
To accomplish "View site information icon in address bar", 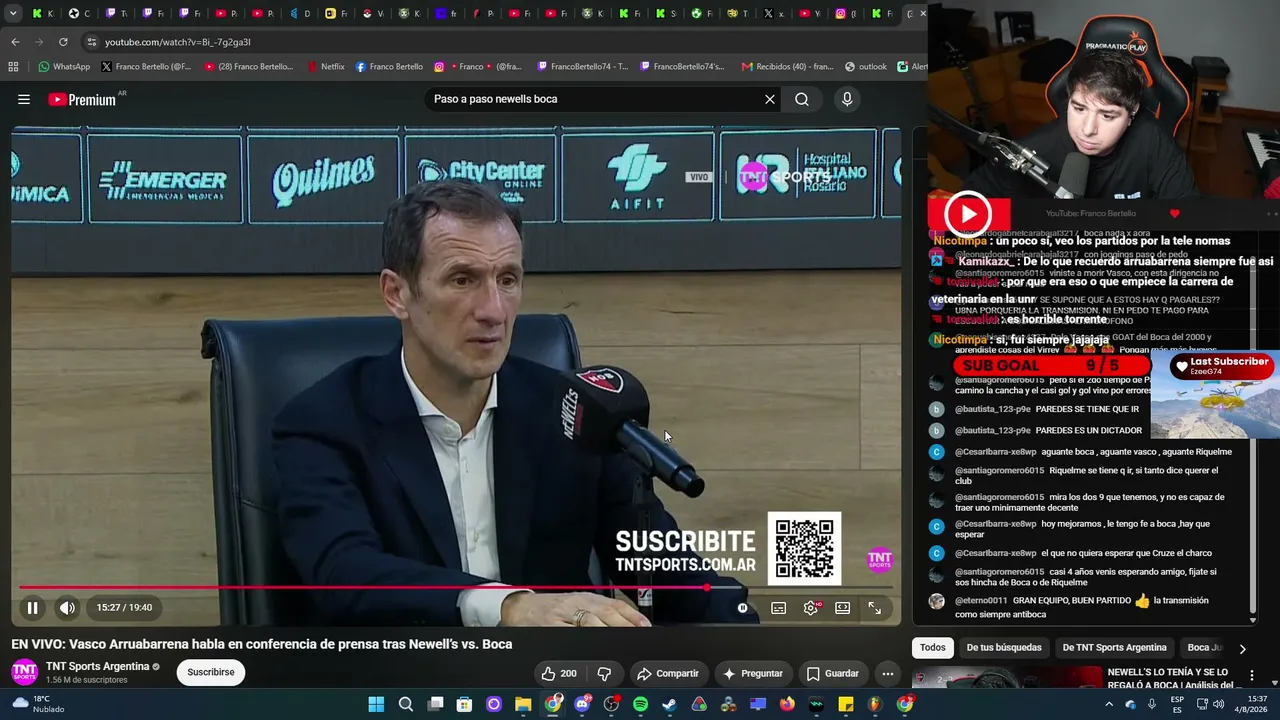I will point(92,42).
